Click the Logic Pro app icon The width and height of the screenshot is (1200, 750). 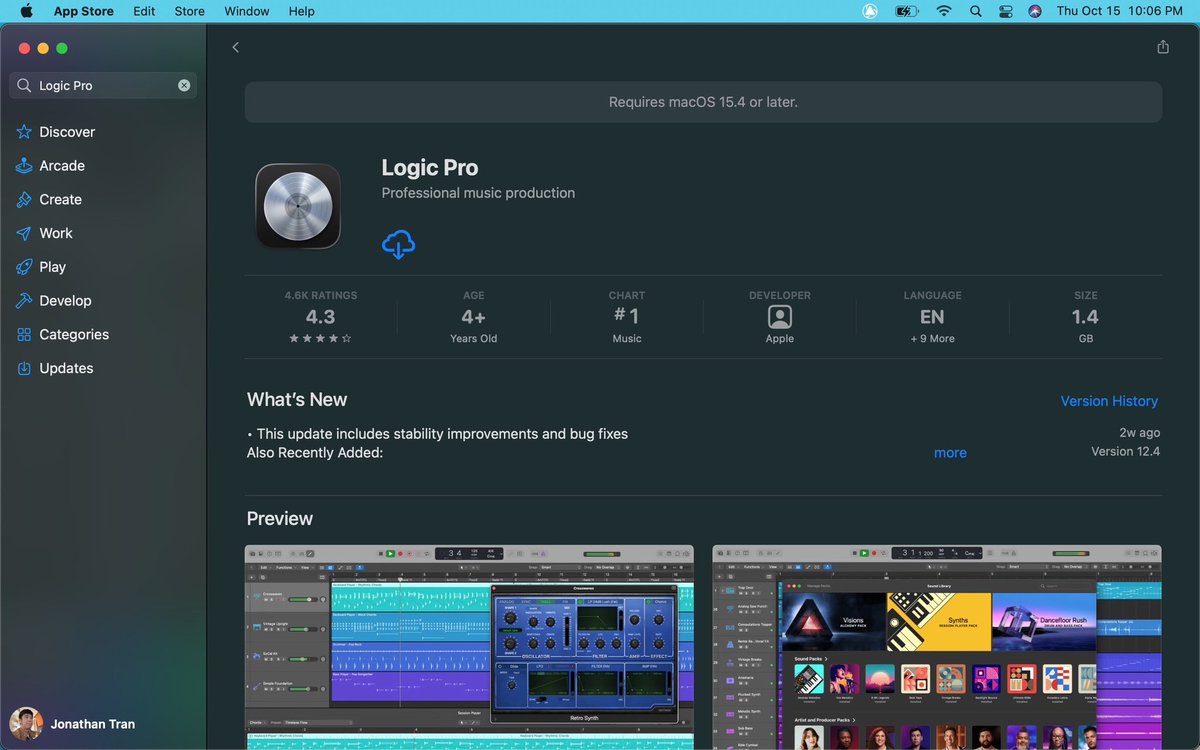click(298, 206)
